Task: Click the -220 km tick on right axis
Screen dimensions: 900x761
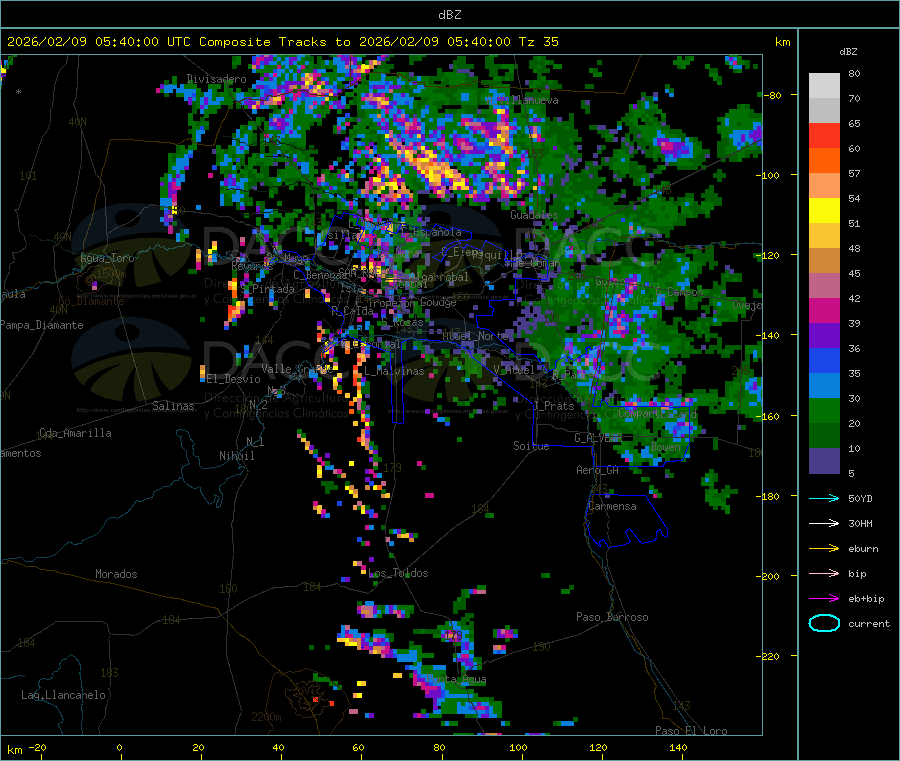Action: 770,656
